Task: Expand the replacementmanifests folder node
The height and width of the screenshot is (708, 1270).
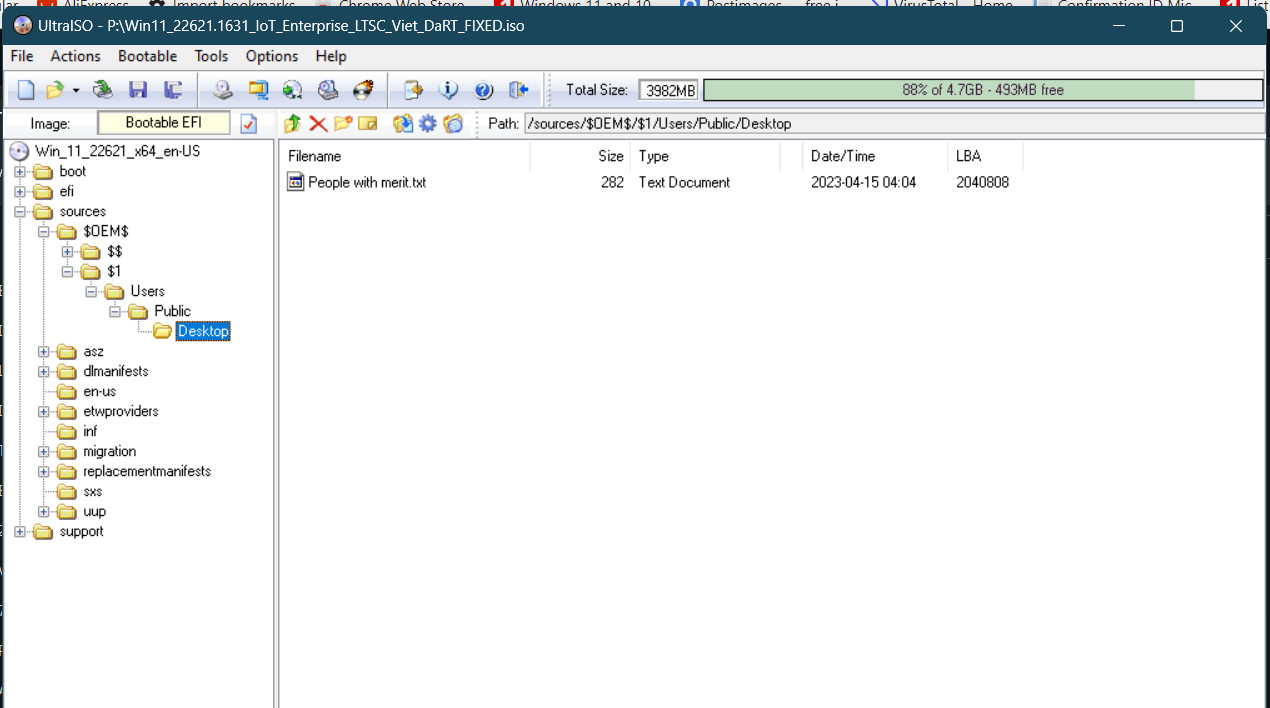Action: (43, 471)
